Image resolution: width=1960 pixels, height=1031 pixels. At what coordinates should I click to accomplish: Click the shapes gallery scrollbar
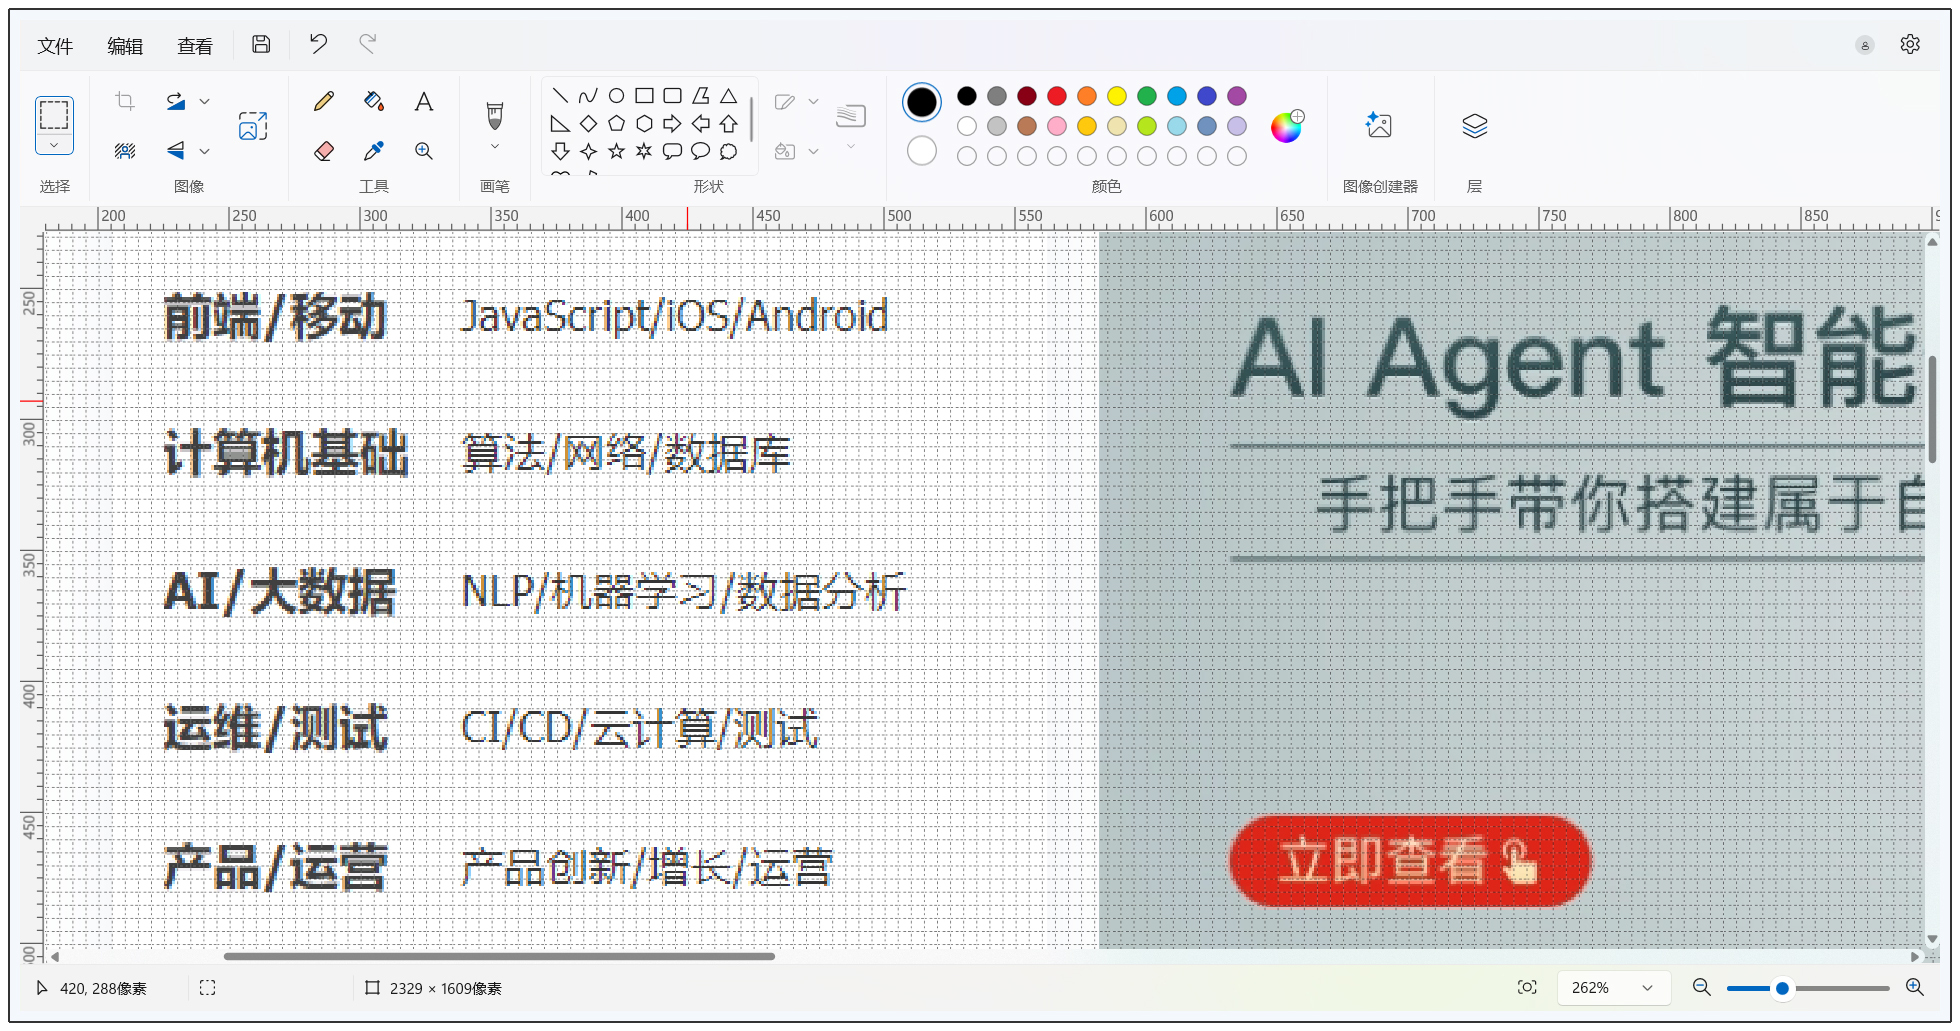click(x=751, y=120)
